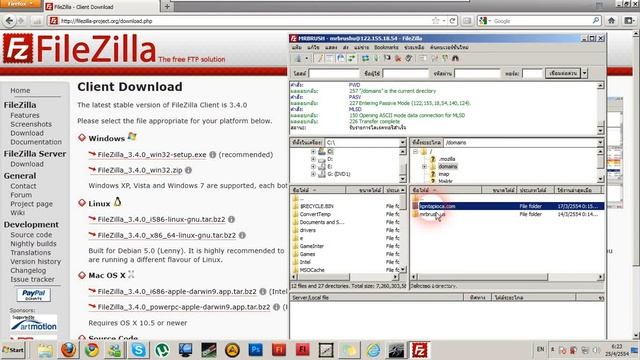Toggle transfer queue display toolbar icon
The width and height of the screenshot is (640, 360).
[351, 59]
